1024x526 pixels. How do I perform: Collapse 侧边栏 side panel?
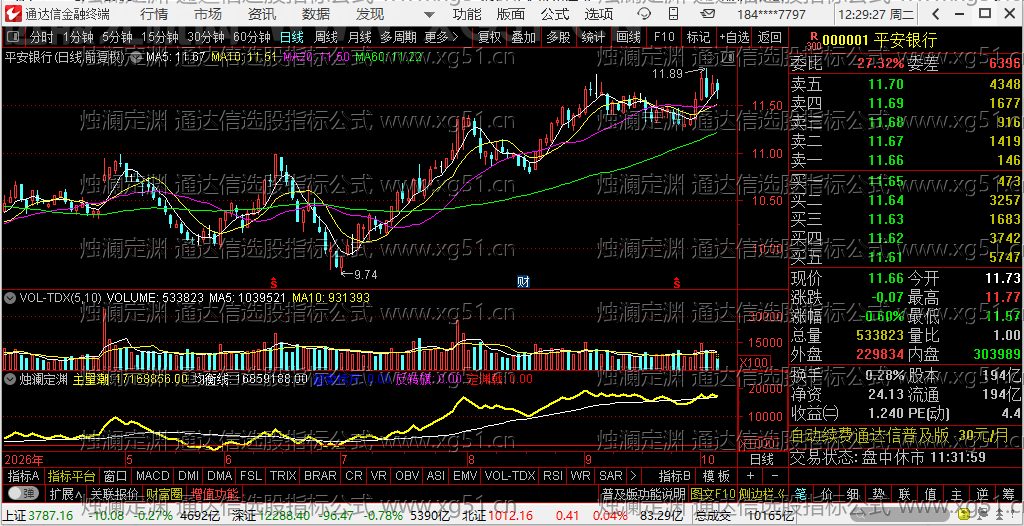click(764, 493)
